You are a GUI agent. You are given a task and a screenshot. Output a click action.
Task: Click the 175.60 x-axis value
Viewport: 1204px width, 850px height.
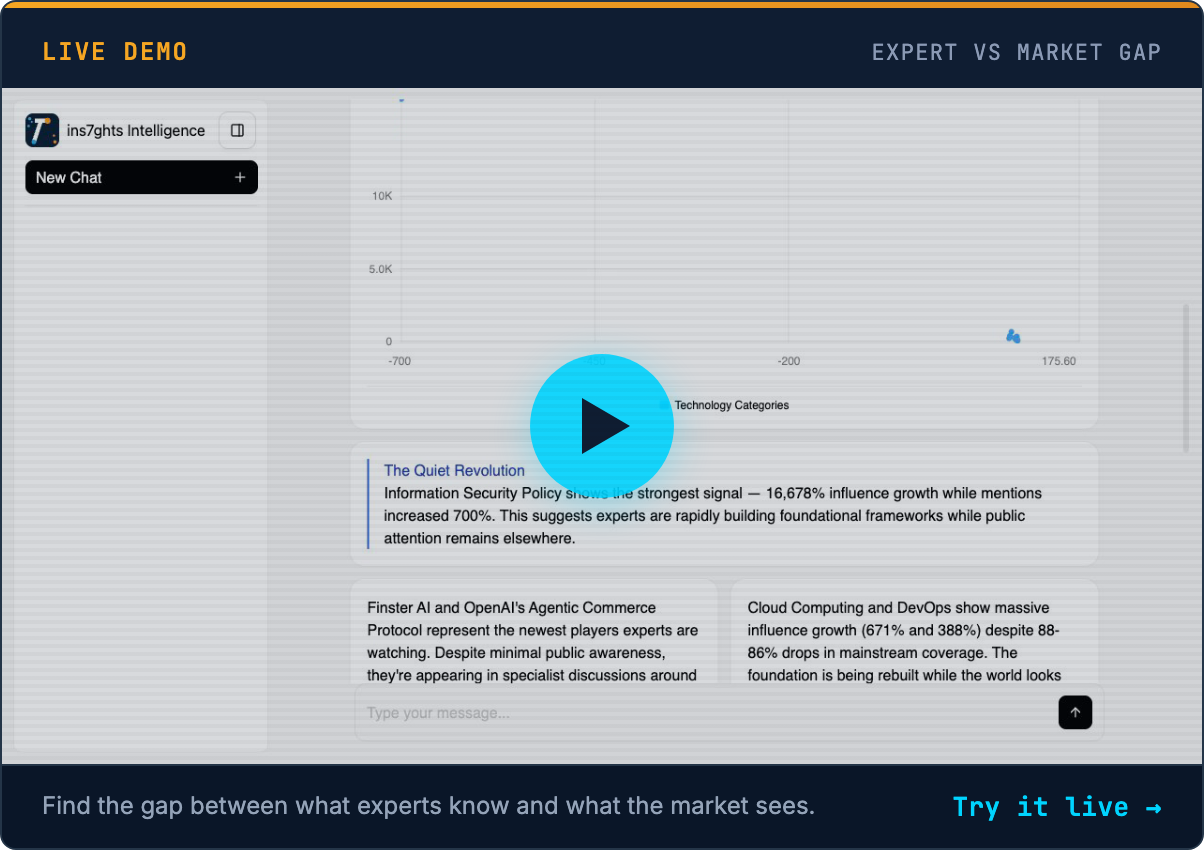pos(1058,361)
